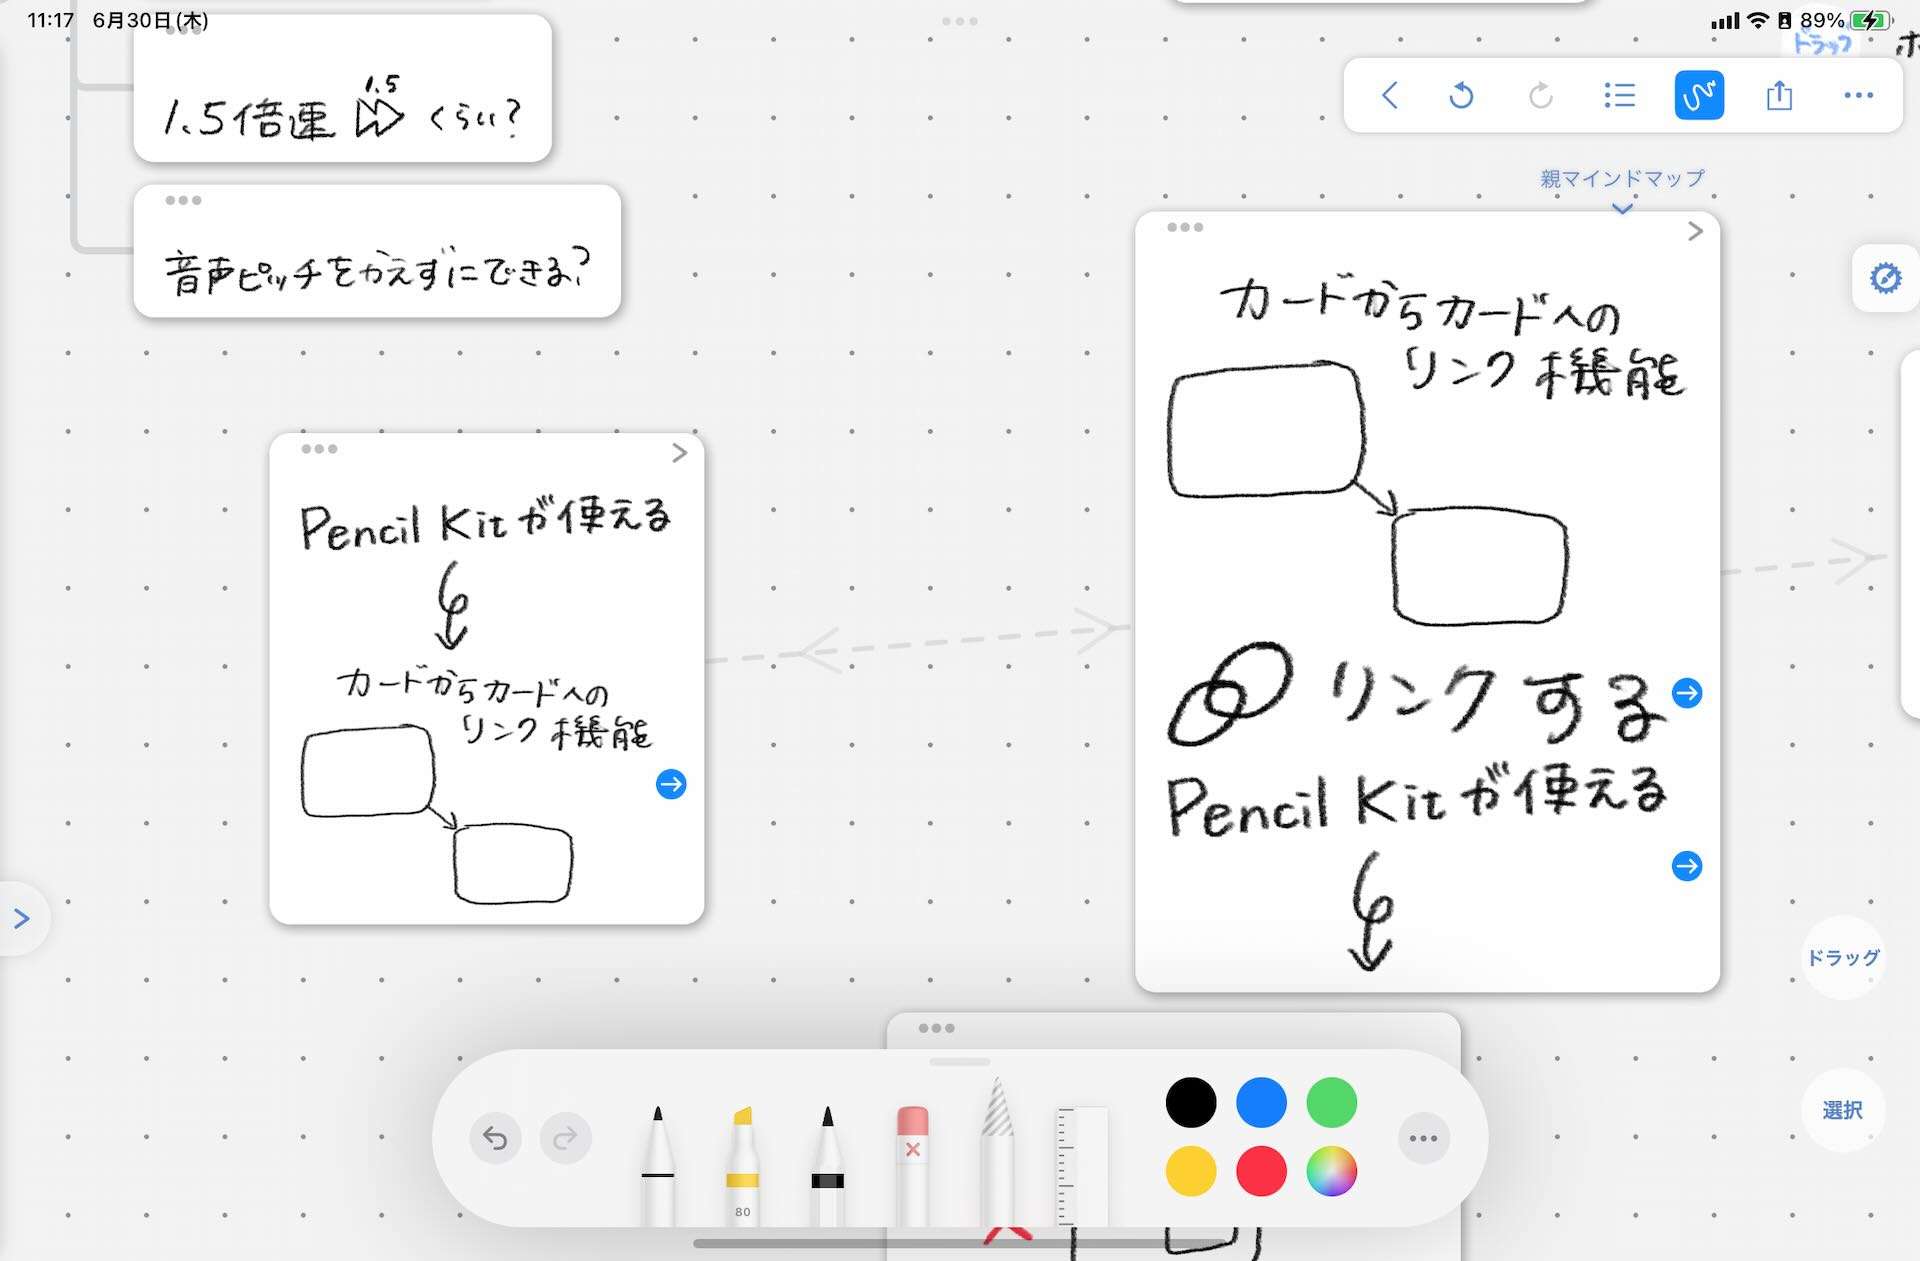Open the outline list view icon

[1620, 96]
